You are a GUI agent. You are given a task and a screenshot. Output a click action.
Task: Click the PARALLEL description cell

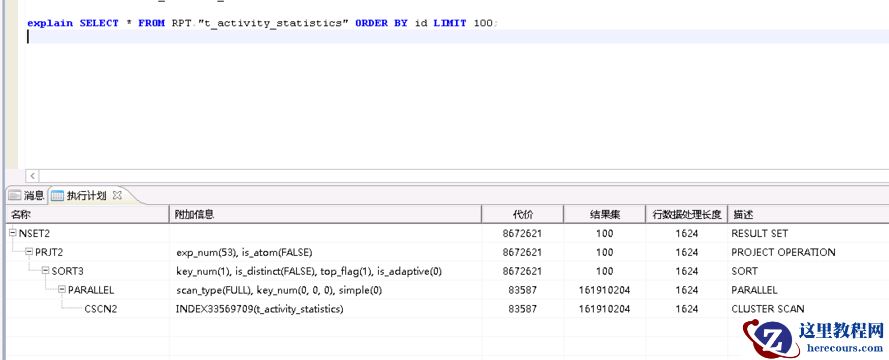754,290
